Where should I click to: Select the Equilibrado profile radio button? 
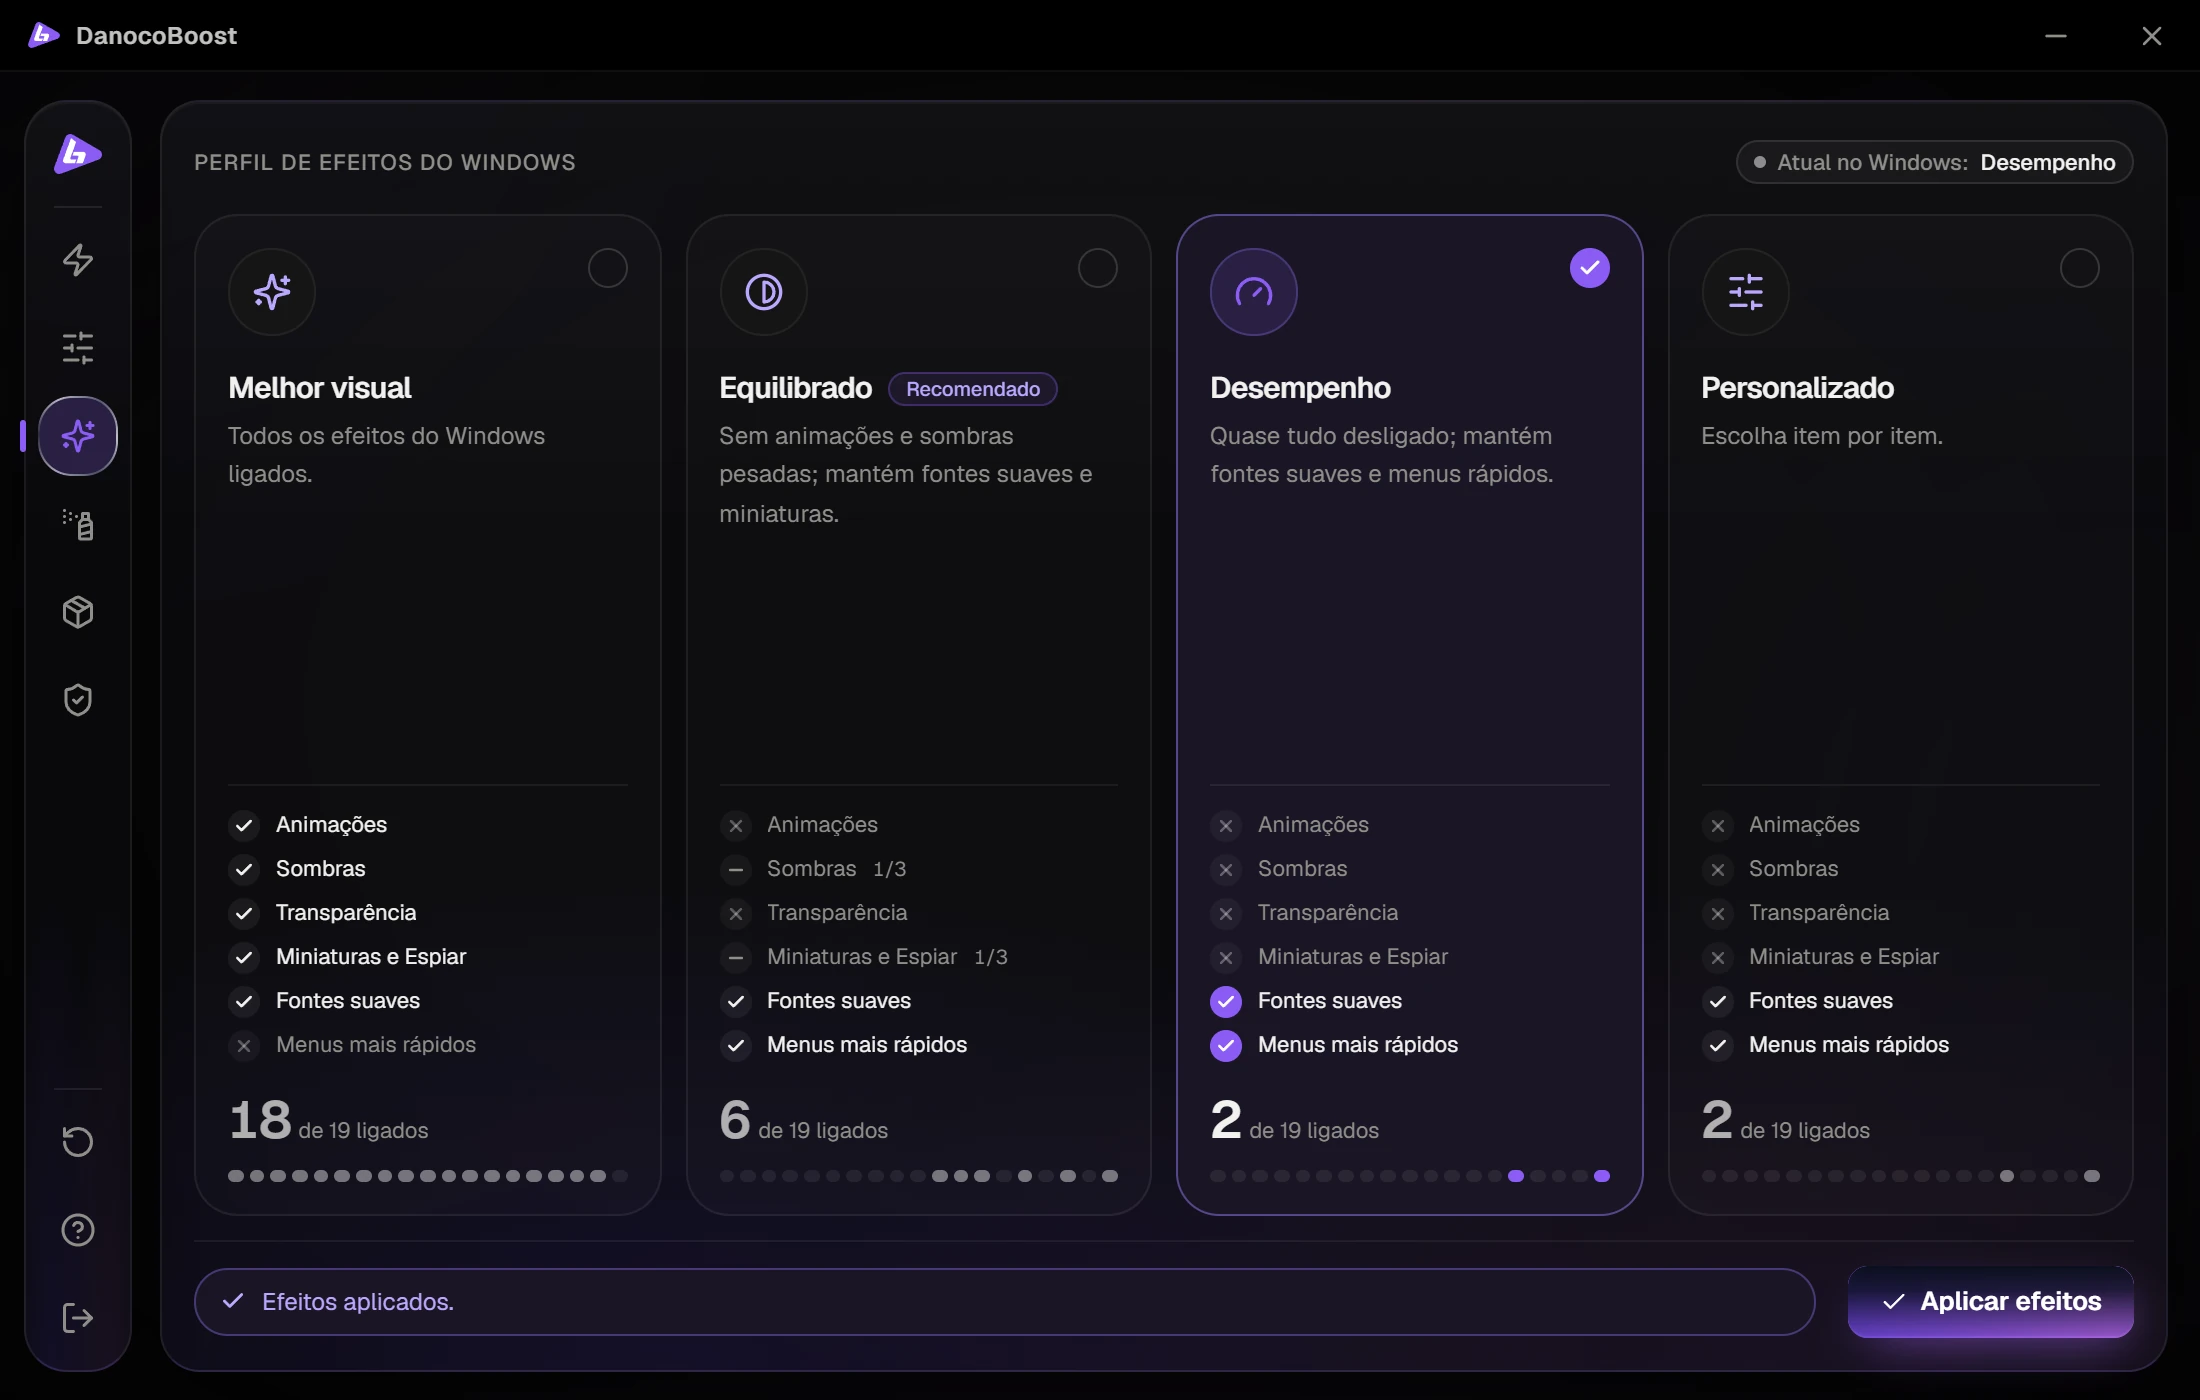[x=1098, y=268]
